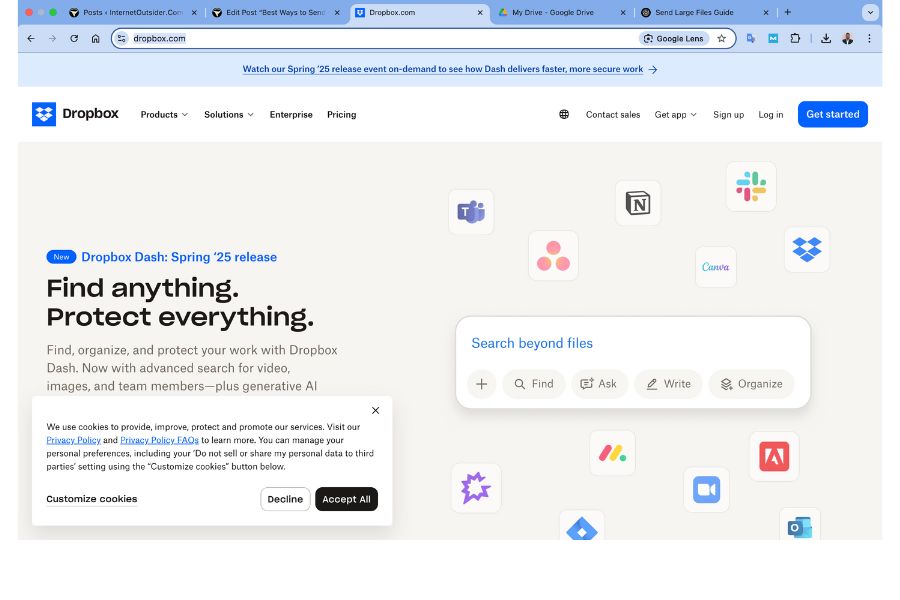Select the Organize chip in the search card
This screenshot has width=900, height=600.
[x=752, y=384]
